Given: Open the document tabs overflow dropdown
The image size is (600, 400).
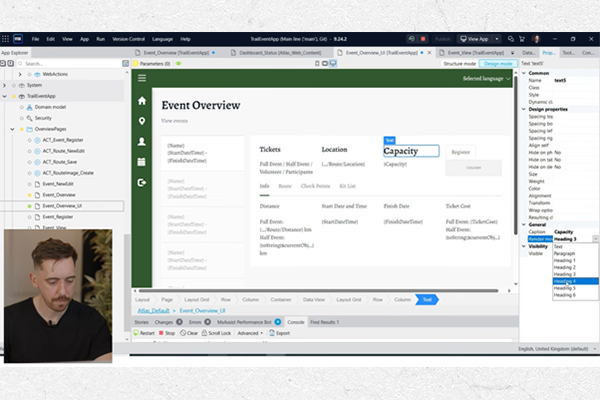Looking at the screenshot, I should [512, 53].
